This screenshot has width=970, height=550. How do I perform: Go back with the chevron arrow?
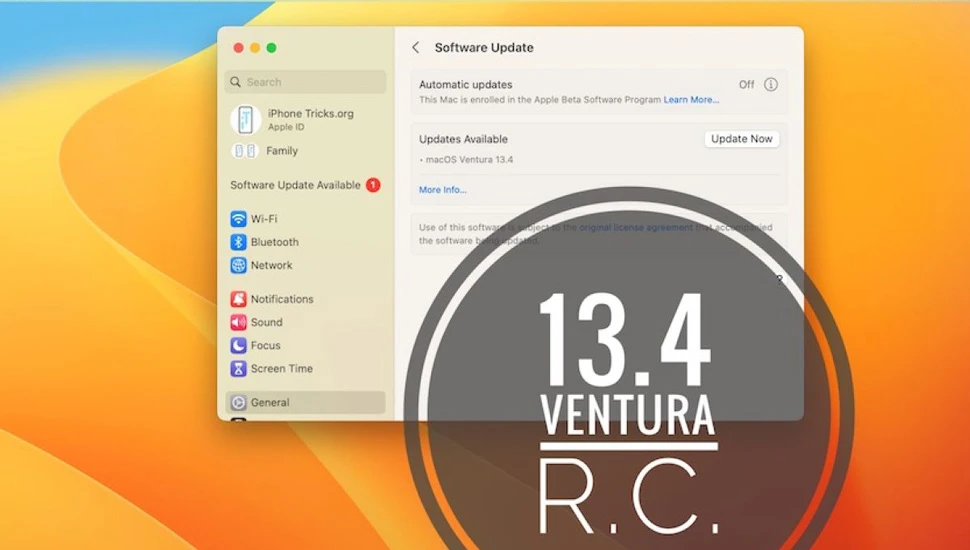click(416, 48)
